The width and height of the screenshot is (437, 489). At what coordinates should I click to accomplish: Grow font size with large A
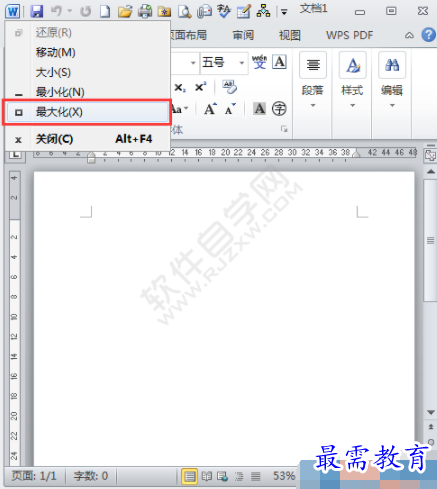(x=210, y=109)
